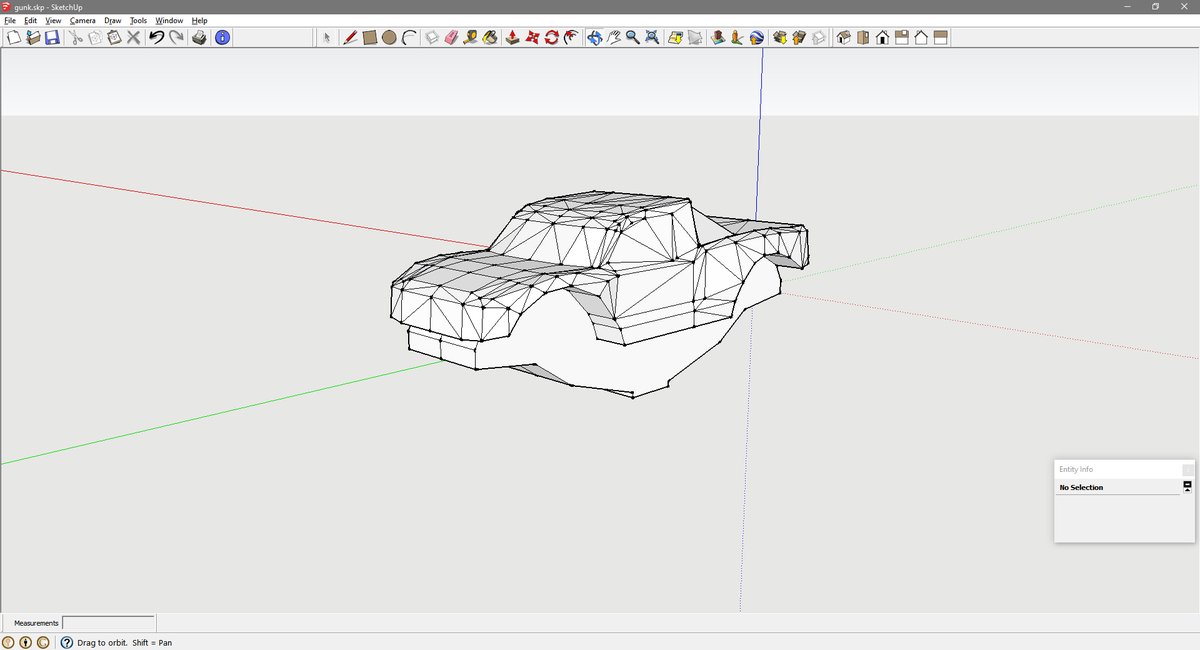Select the arrow Select tool

pos(327,38)
